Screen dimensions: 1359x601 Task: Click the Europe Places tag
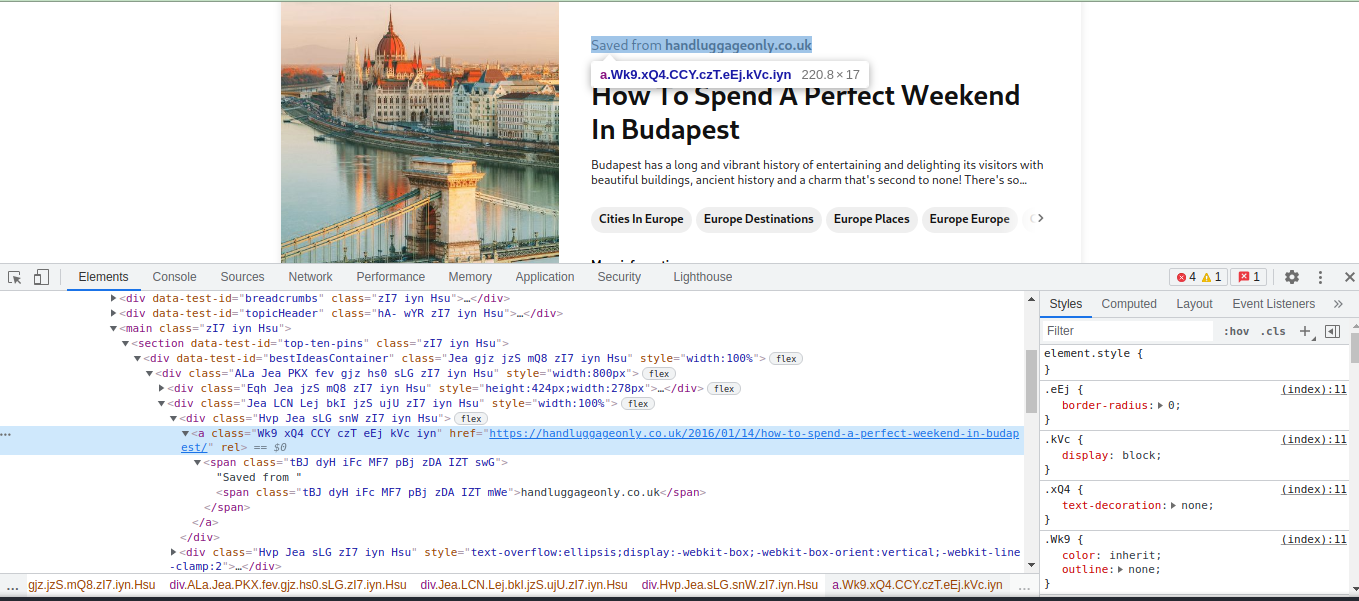(x=871, y=219)
